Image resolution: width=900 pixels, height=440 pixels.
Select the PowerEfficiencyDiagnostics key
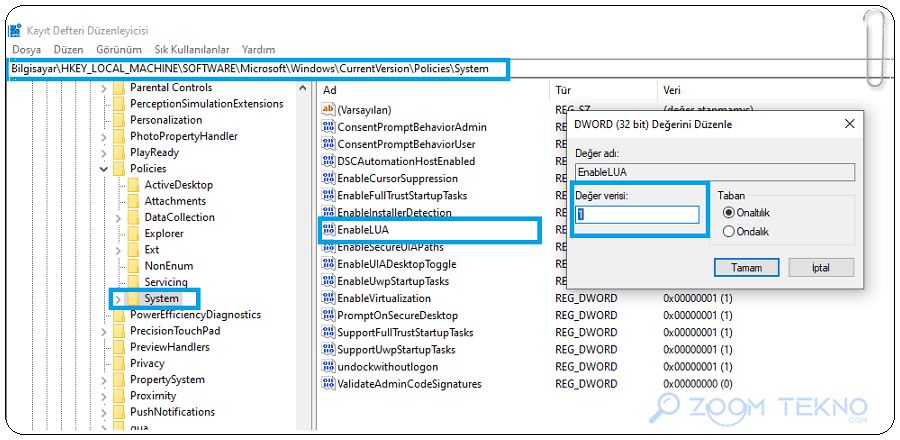195,314
